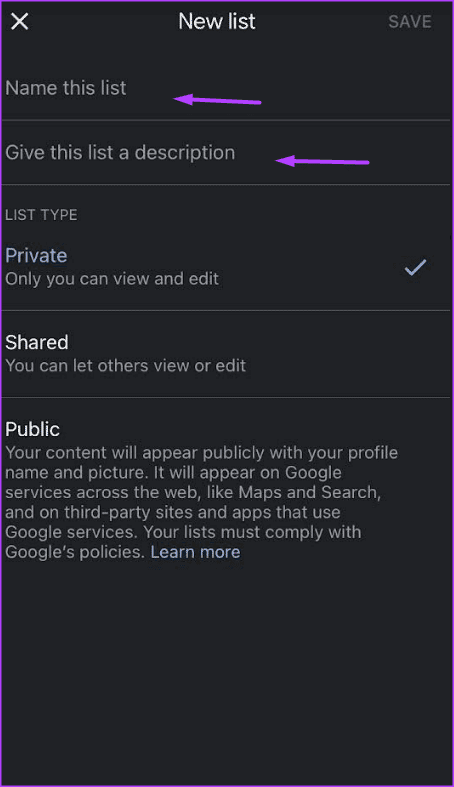The image size is (454, 787).
Task: Select the Private list type
Action: [227, 267]
